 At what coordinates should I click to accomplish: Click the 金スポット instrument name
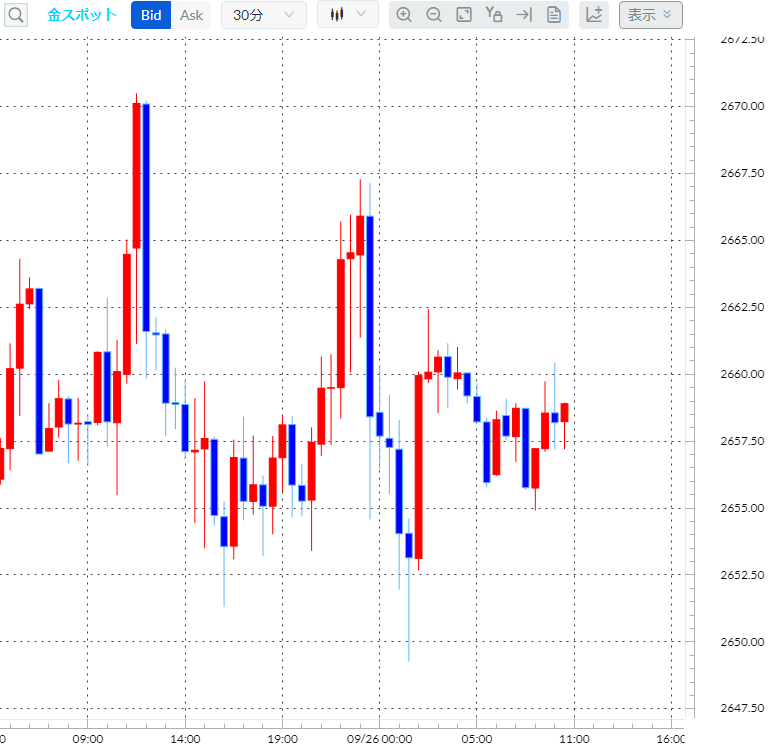(82, 15)
